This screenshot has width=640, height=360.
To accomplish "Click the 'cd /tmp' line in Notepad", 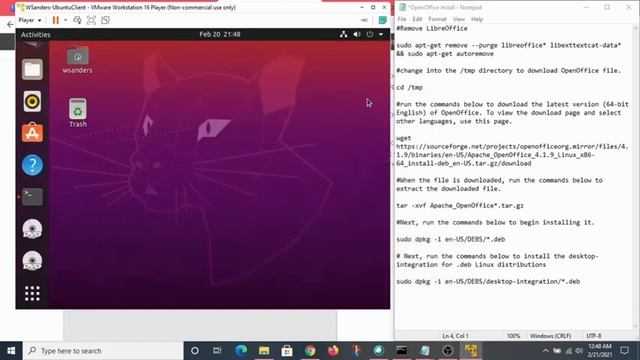I will point(409,87).
